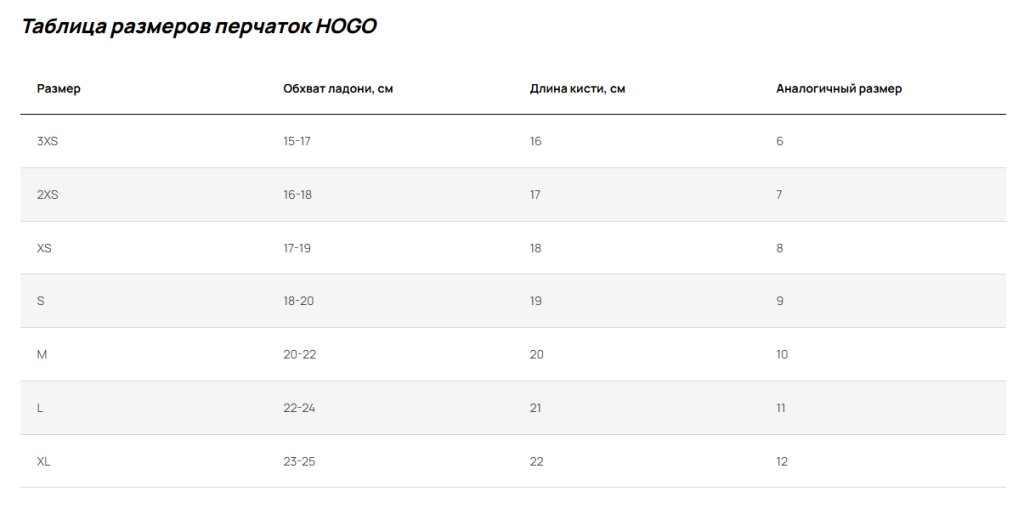Select palm girth value 20-22

(x=300, y=355)
